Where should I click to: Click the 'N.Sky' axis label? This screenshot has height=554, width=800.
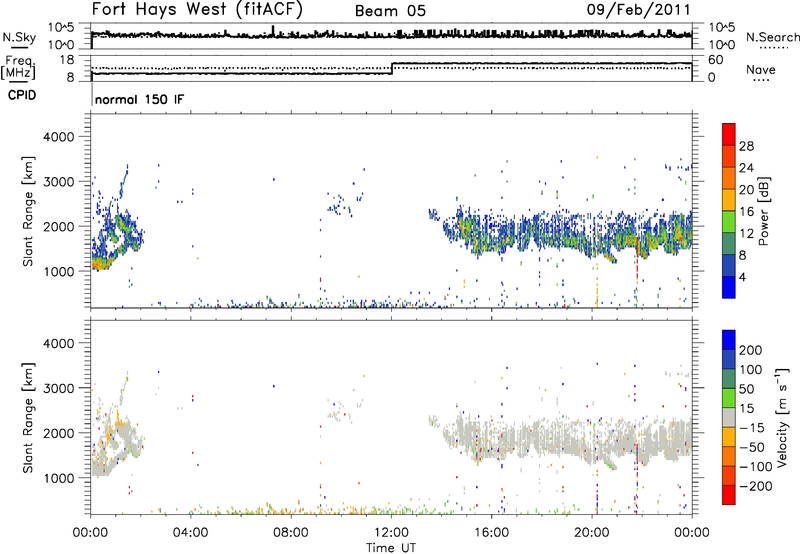[19, 37]
